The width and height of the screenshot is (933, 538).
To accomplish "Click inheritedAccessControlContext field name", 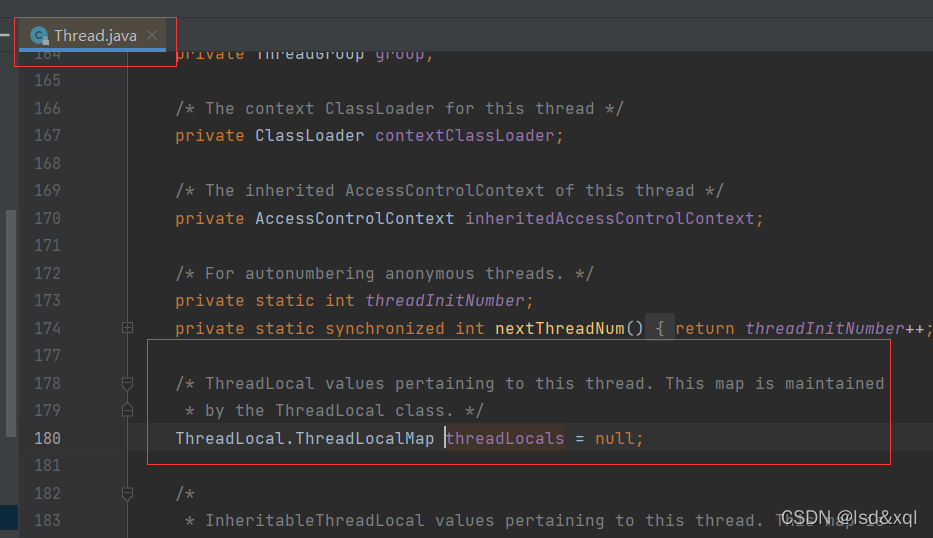I will [610, 218].
